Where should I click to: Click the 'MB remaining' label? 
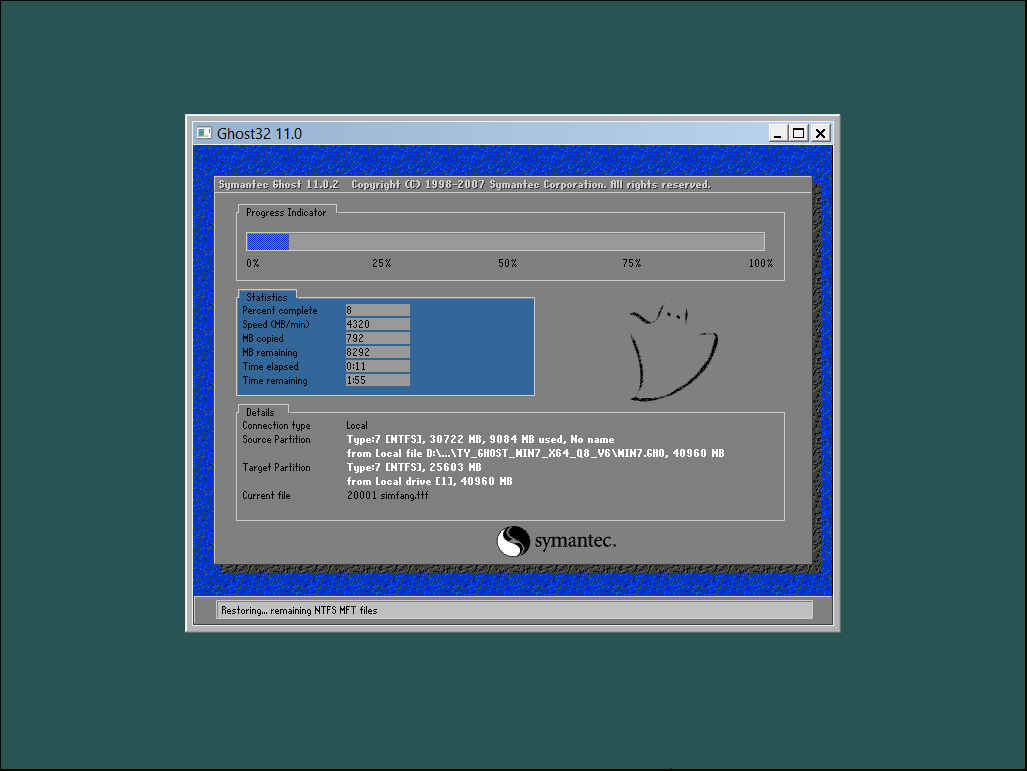point(270,352)
